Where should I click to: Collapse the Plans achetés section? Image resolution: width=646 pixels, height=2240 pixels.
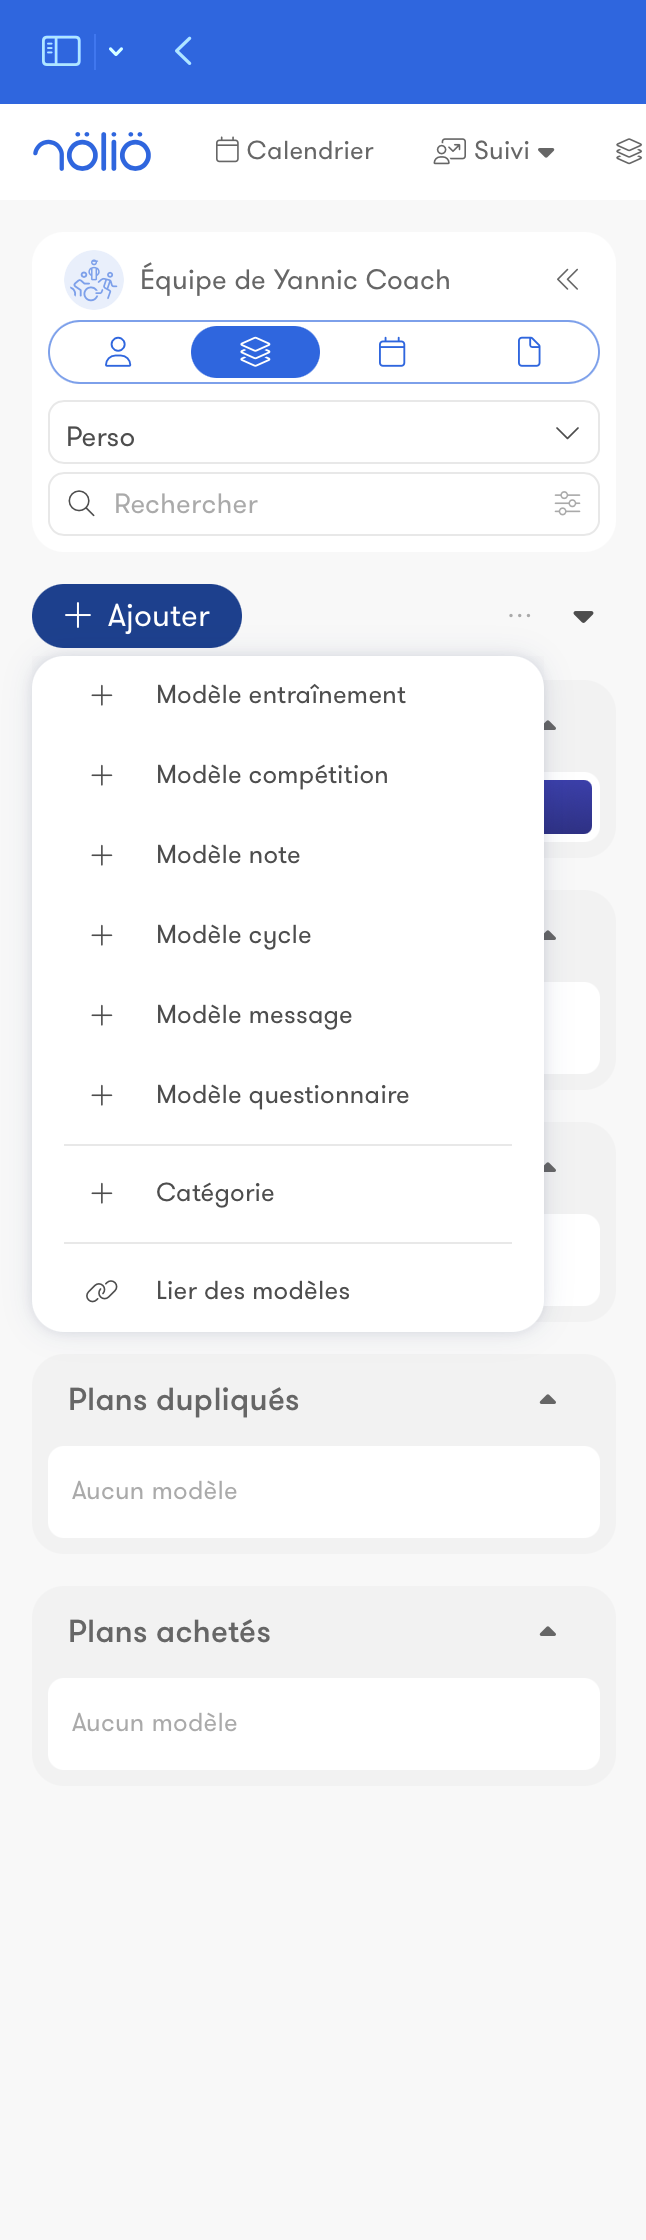point(548,1631)
